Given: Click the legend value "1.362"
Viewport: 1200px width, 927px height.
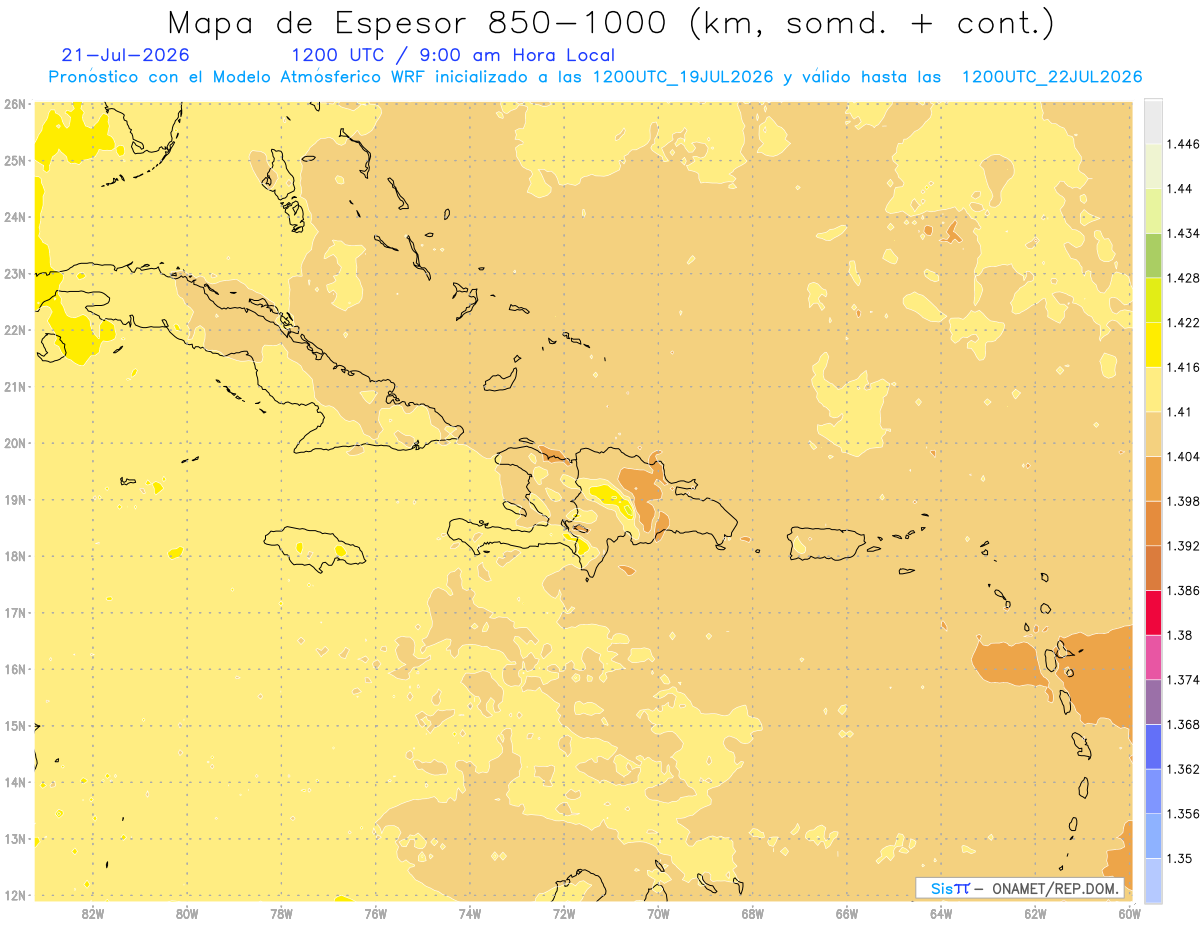Looking at the screenshot, I should coord(1183,769).
